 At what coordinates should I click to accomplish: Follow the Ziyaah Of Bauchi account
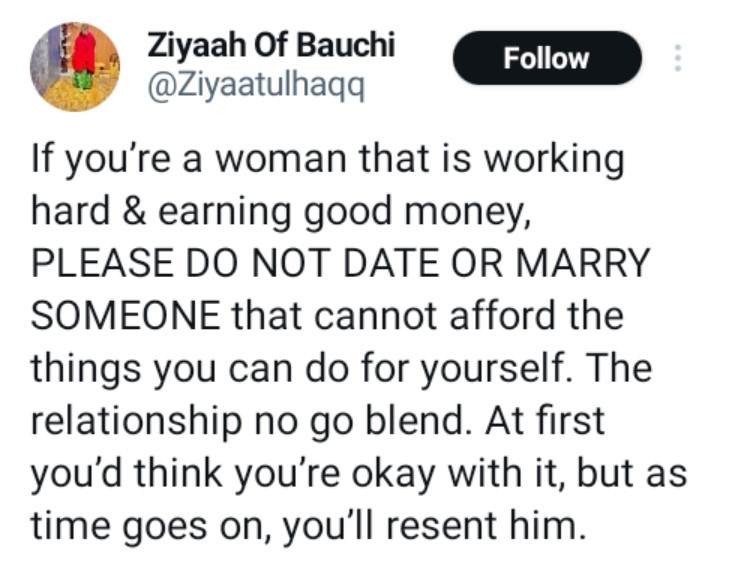coord(547,58)
